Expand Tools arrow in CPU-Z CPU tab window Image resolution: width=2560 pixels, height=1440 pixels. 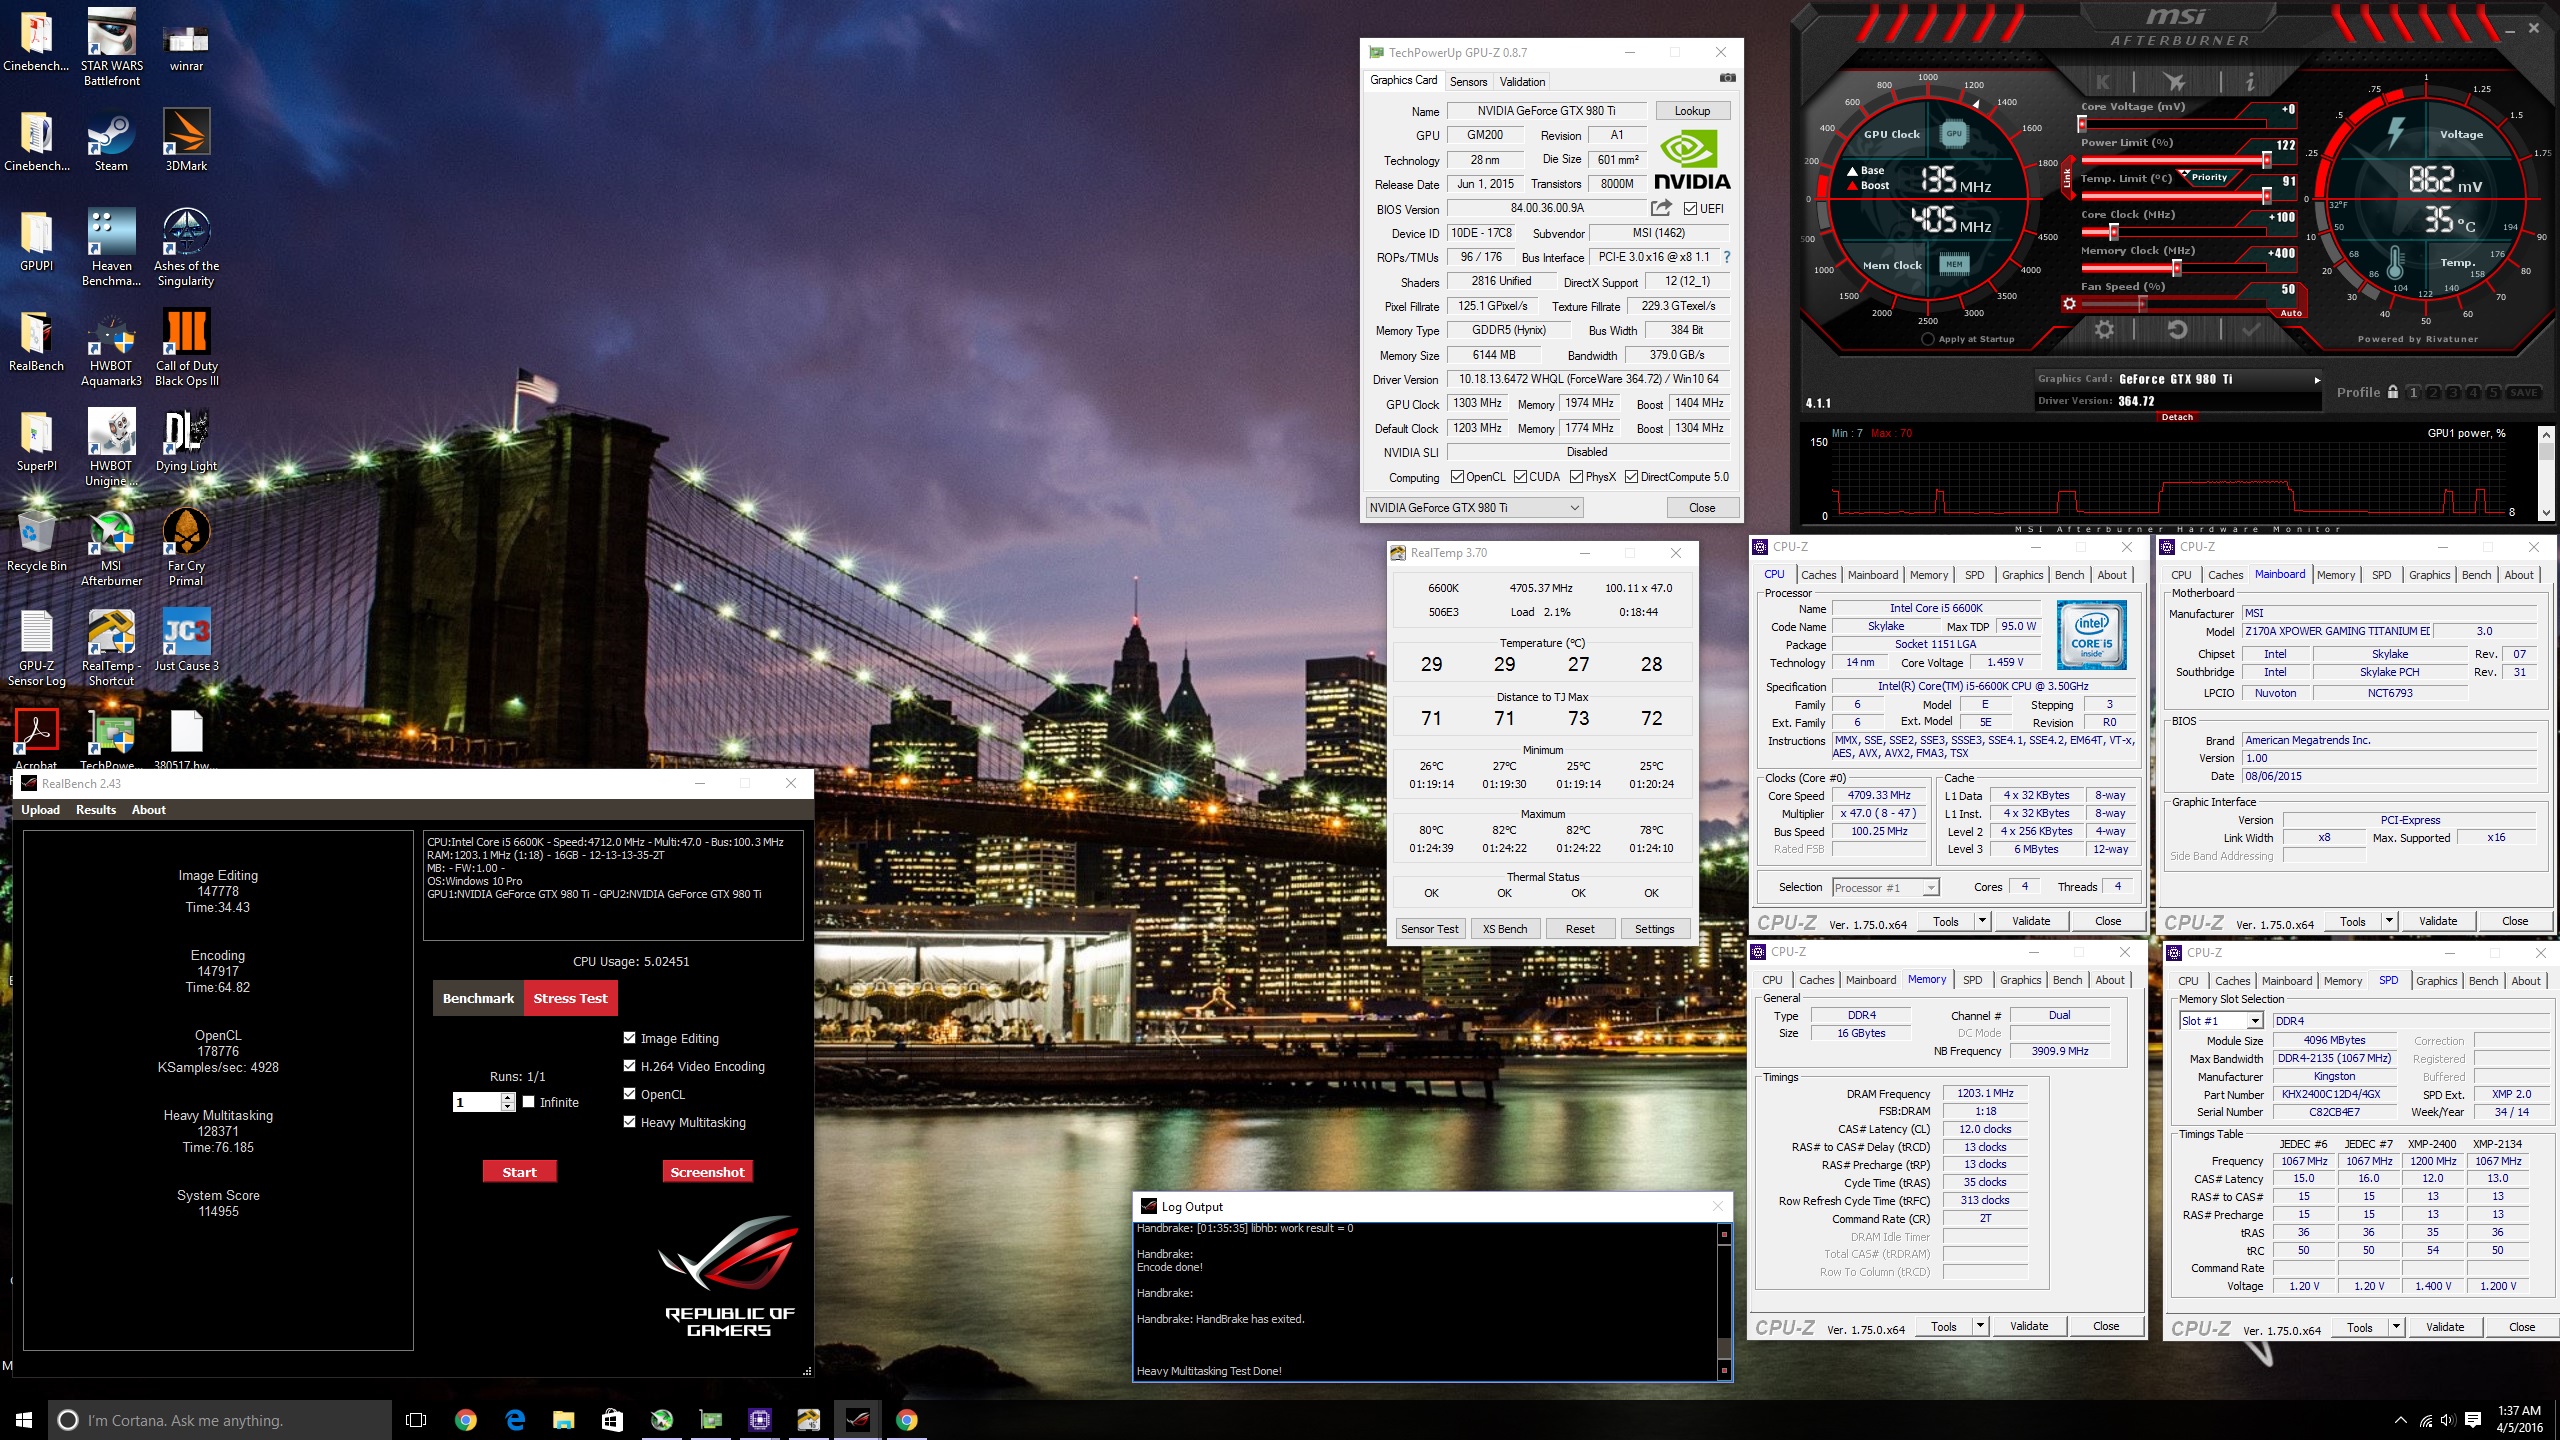1982,921
